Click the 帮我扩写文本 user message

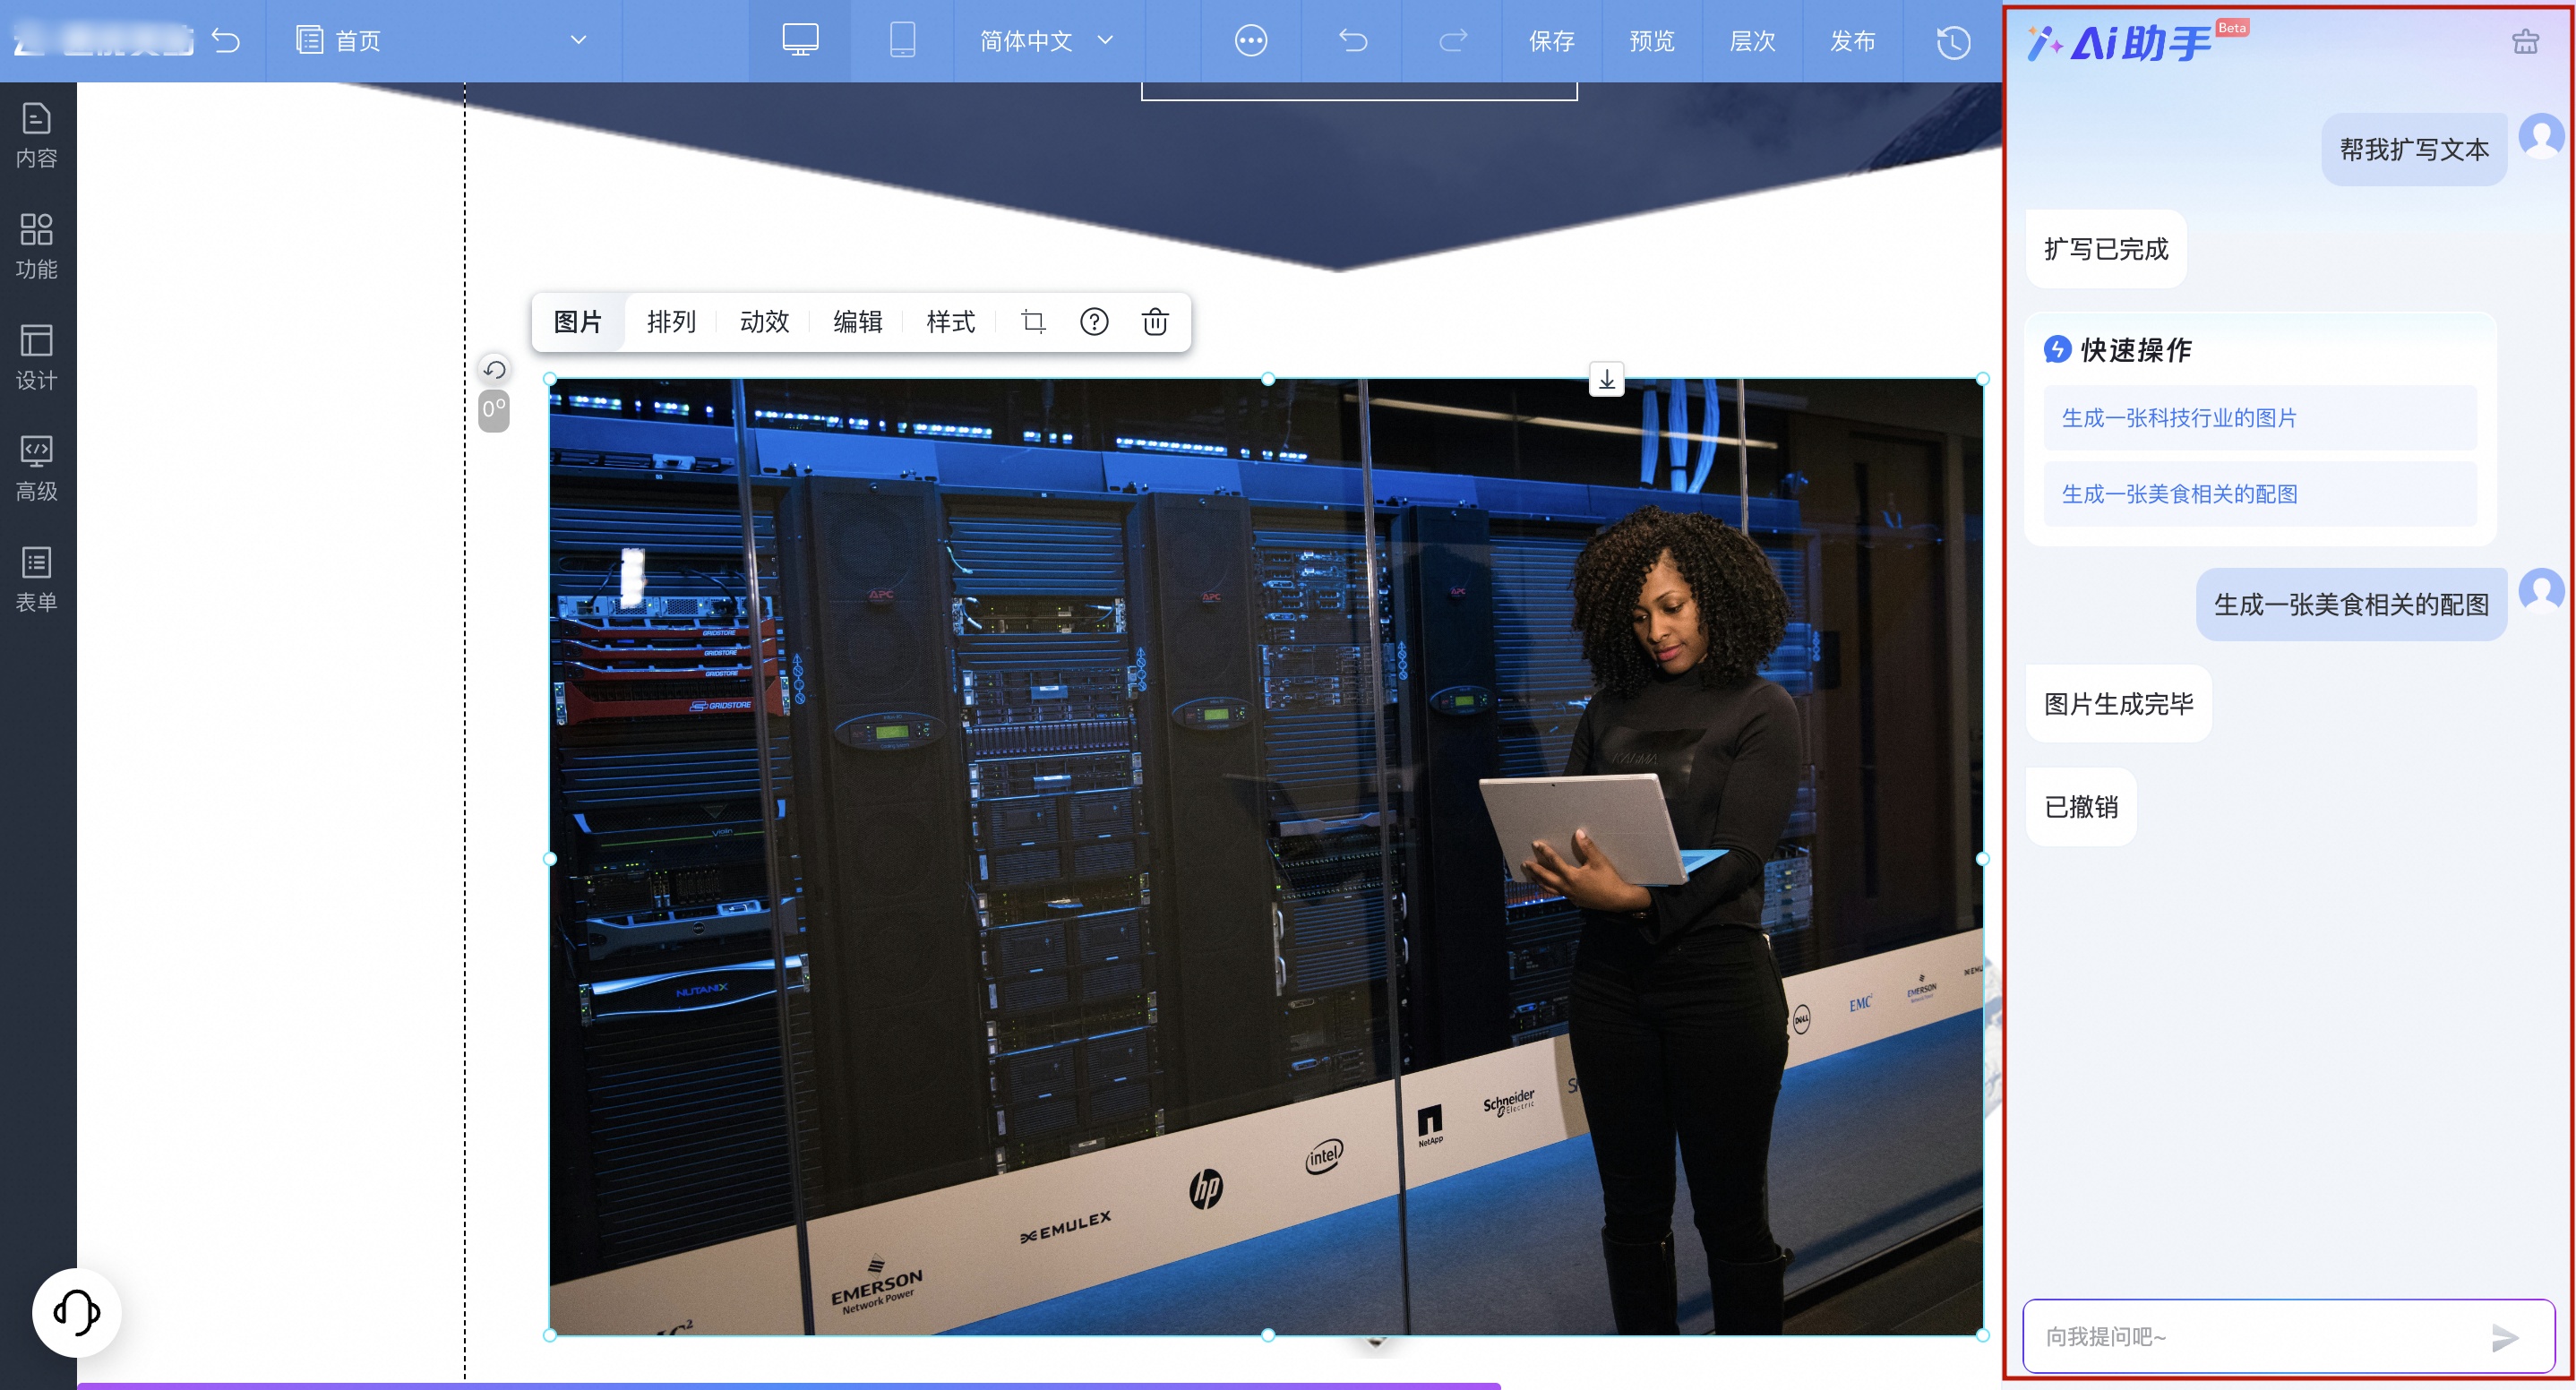coord(2414,150)
